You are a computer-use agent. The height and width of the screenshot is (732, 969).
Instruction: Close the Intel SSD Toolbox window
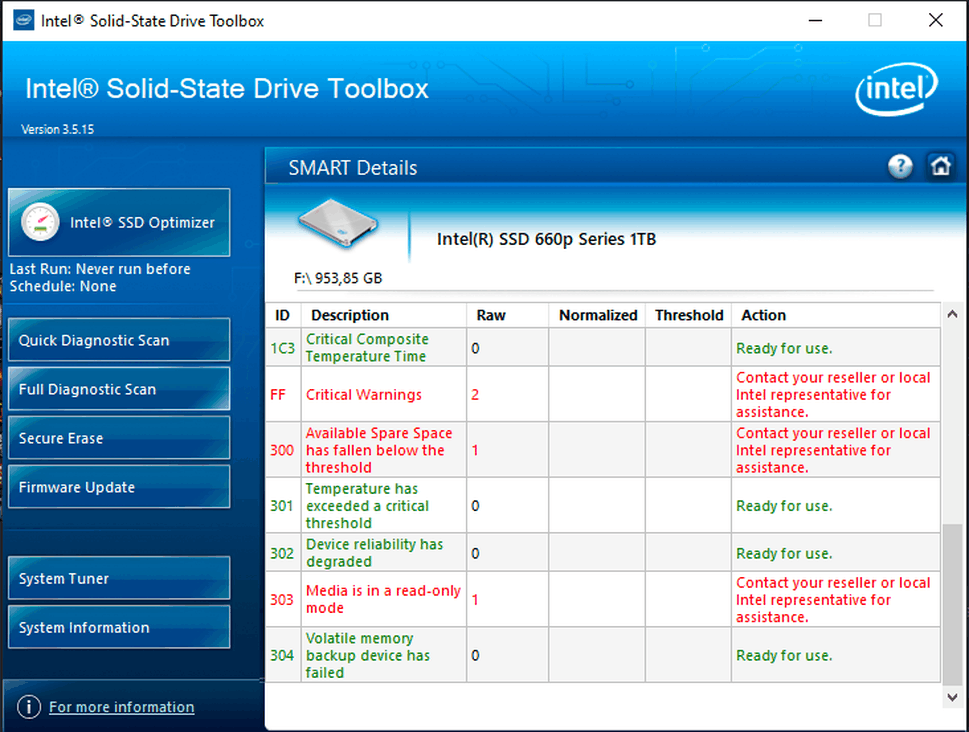tap(936, 20)
